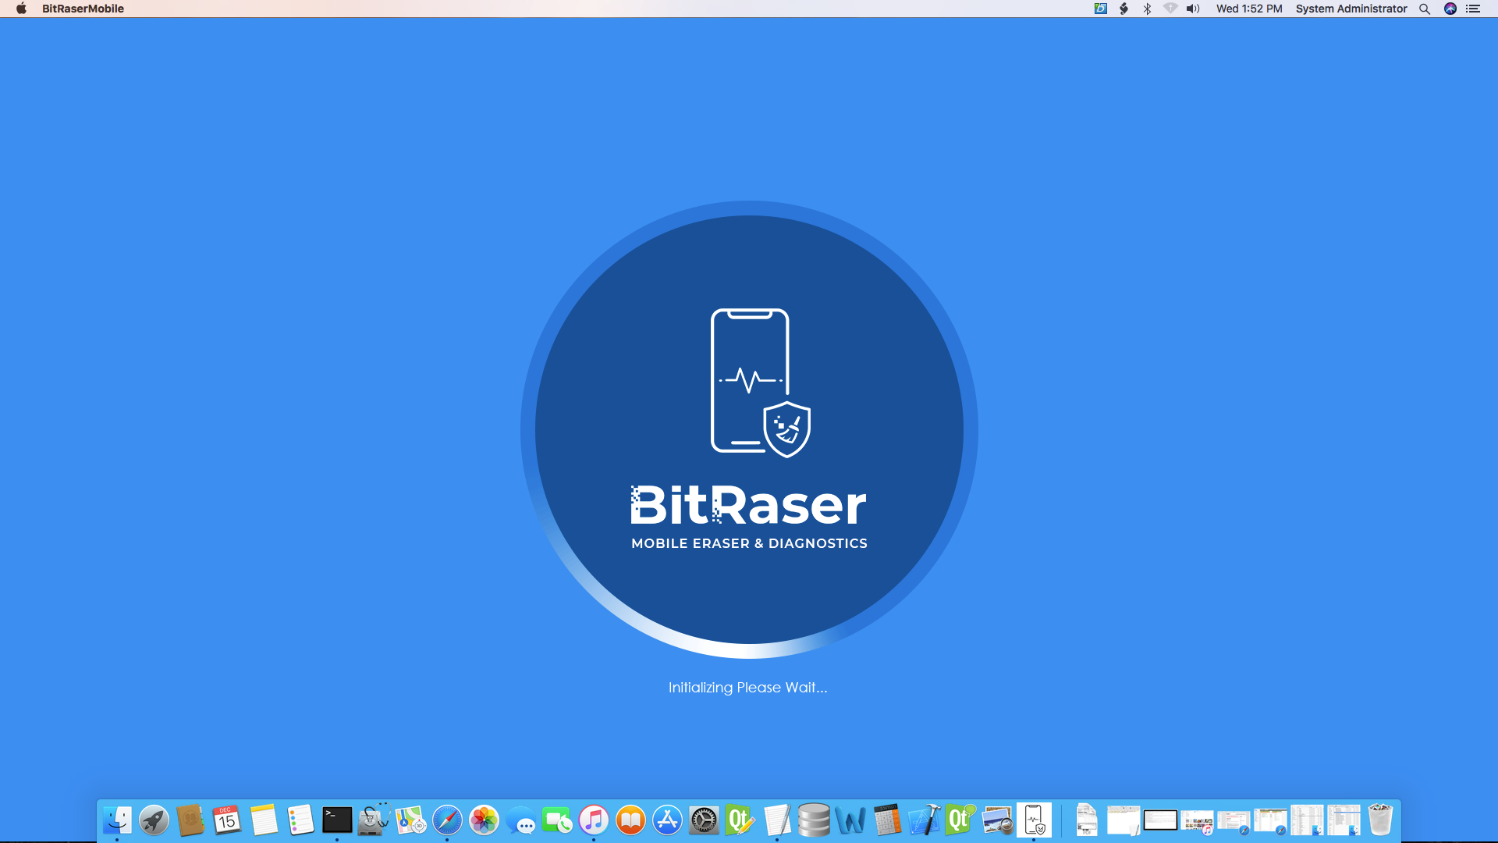Viewport: 1498px width, 843px height.
Task: Open Qt Linguist speech bubble icon
Action: [x=961, y=820]
